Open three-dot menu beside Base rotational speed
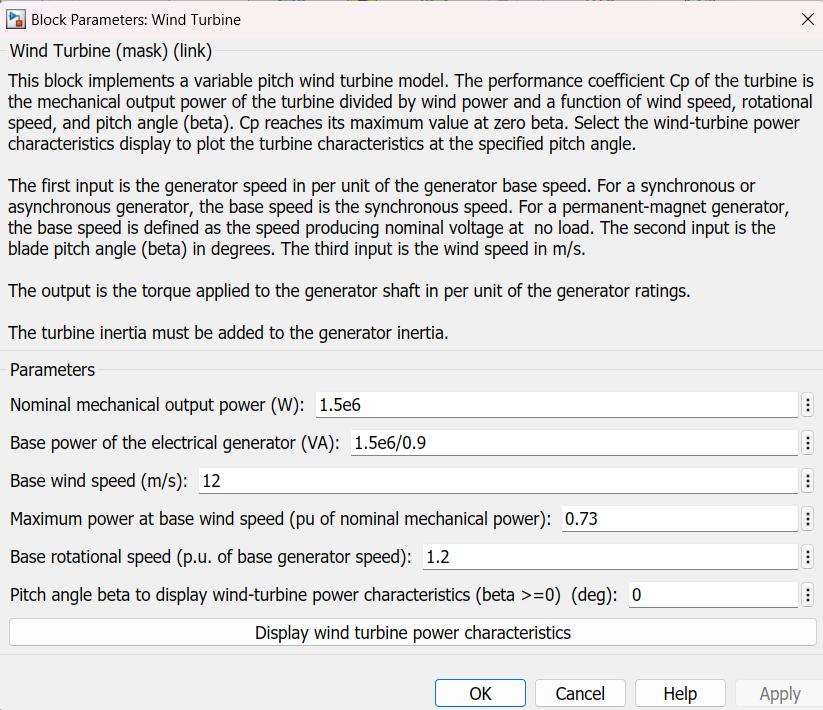Image resolution: width=823 pixels, height=710 pixels. click(x=807, y=557)
